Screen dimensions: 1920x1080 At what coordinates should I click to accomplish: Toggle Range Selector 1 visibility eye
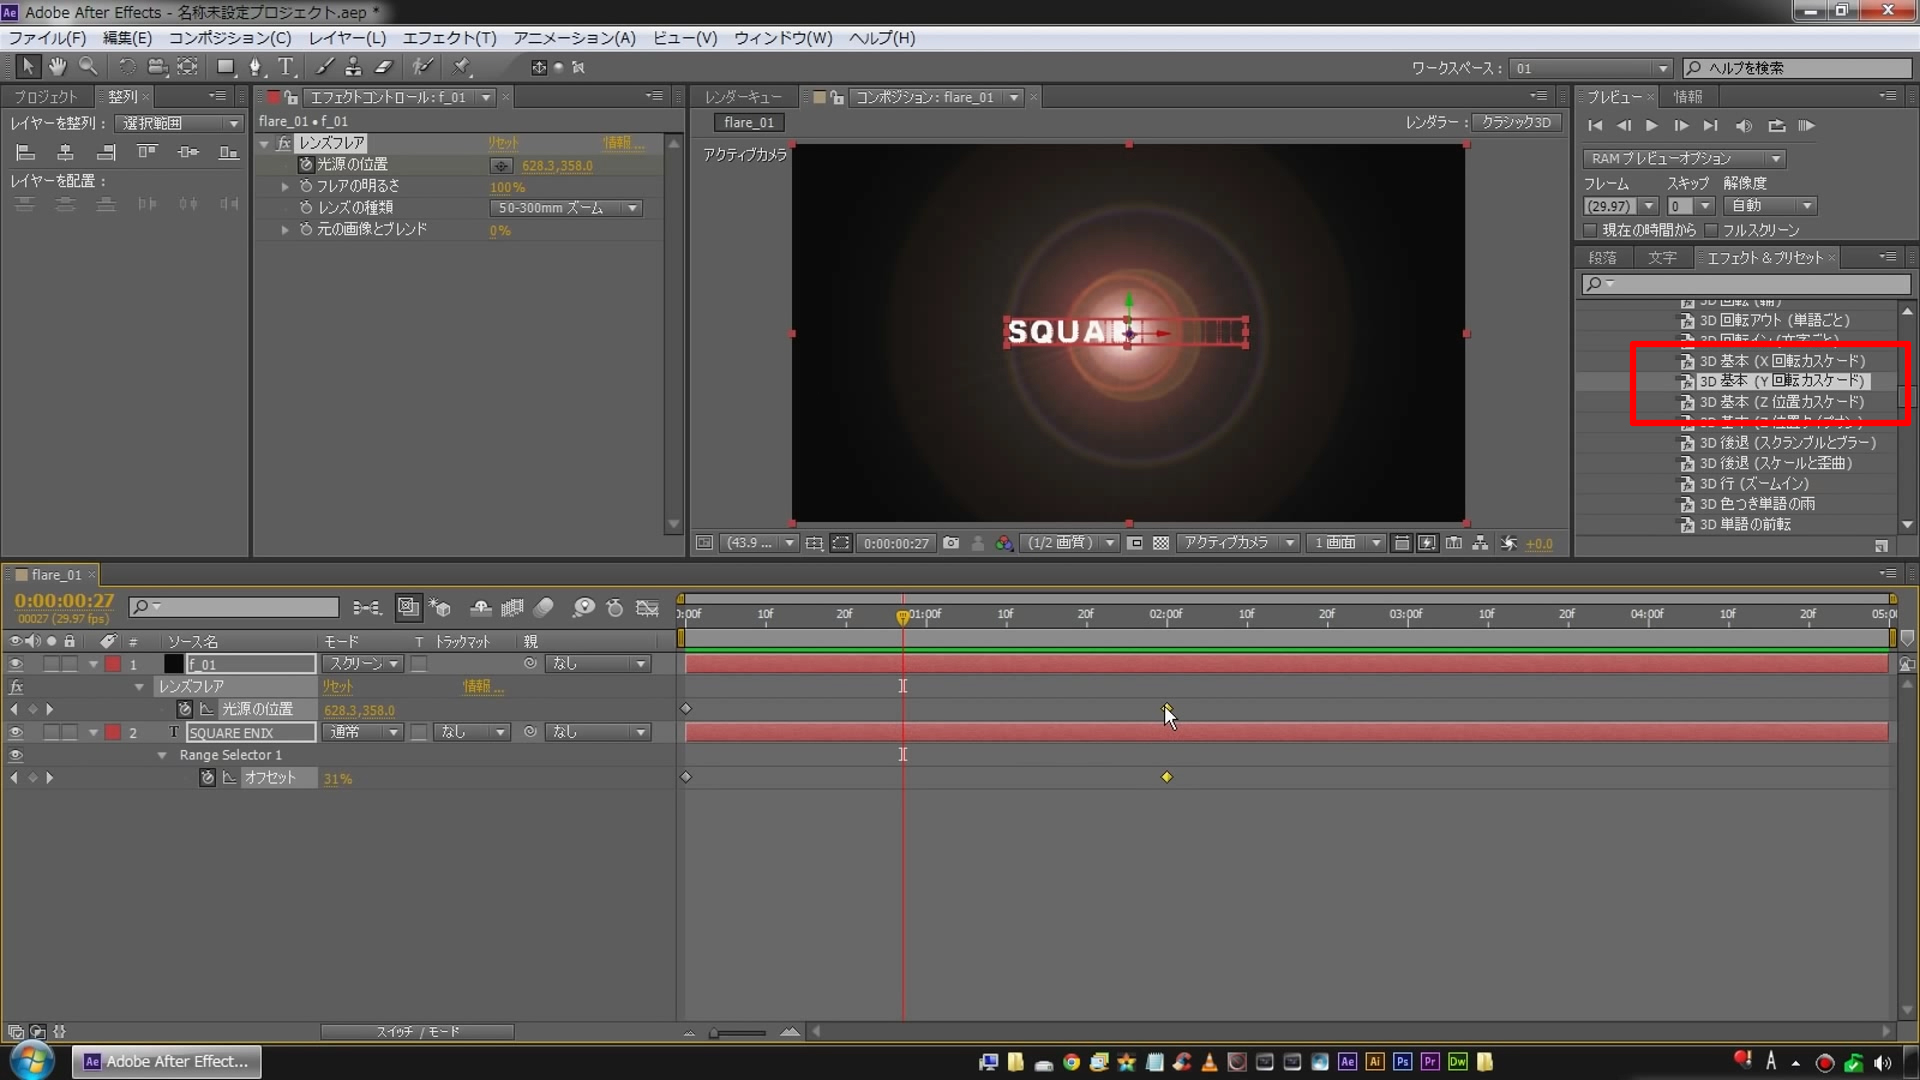(15, 756)
